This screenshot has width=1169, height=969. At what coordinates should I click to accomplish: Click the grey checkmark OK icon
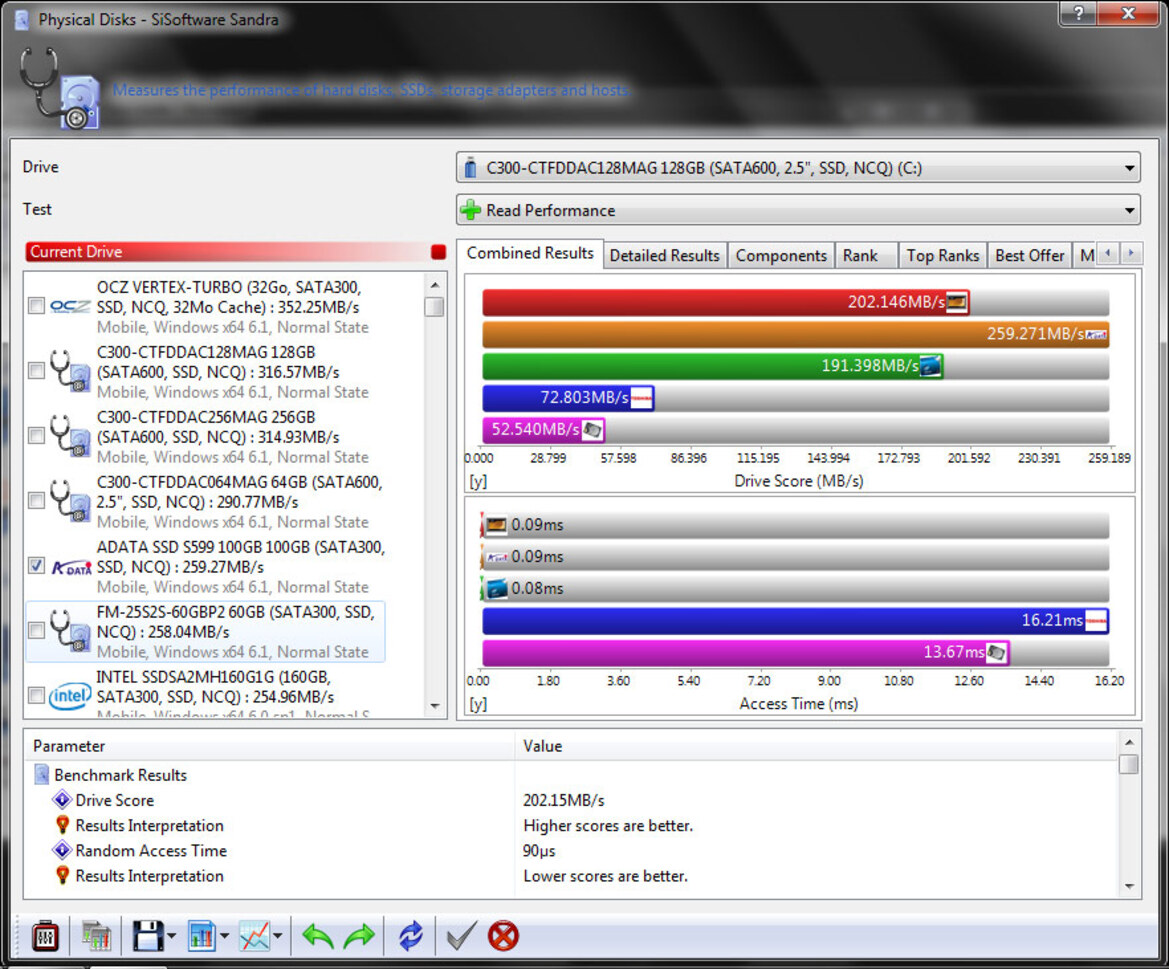(461, 935)
